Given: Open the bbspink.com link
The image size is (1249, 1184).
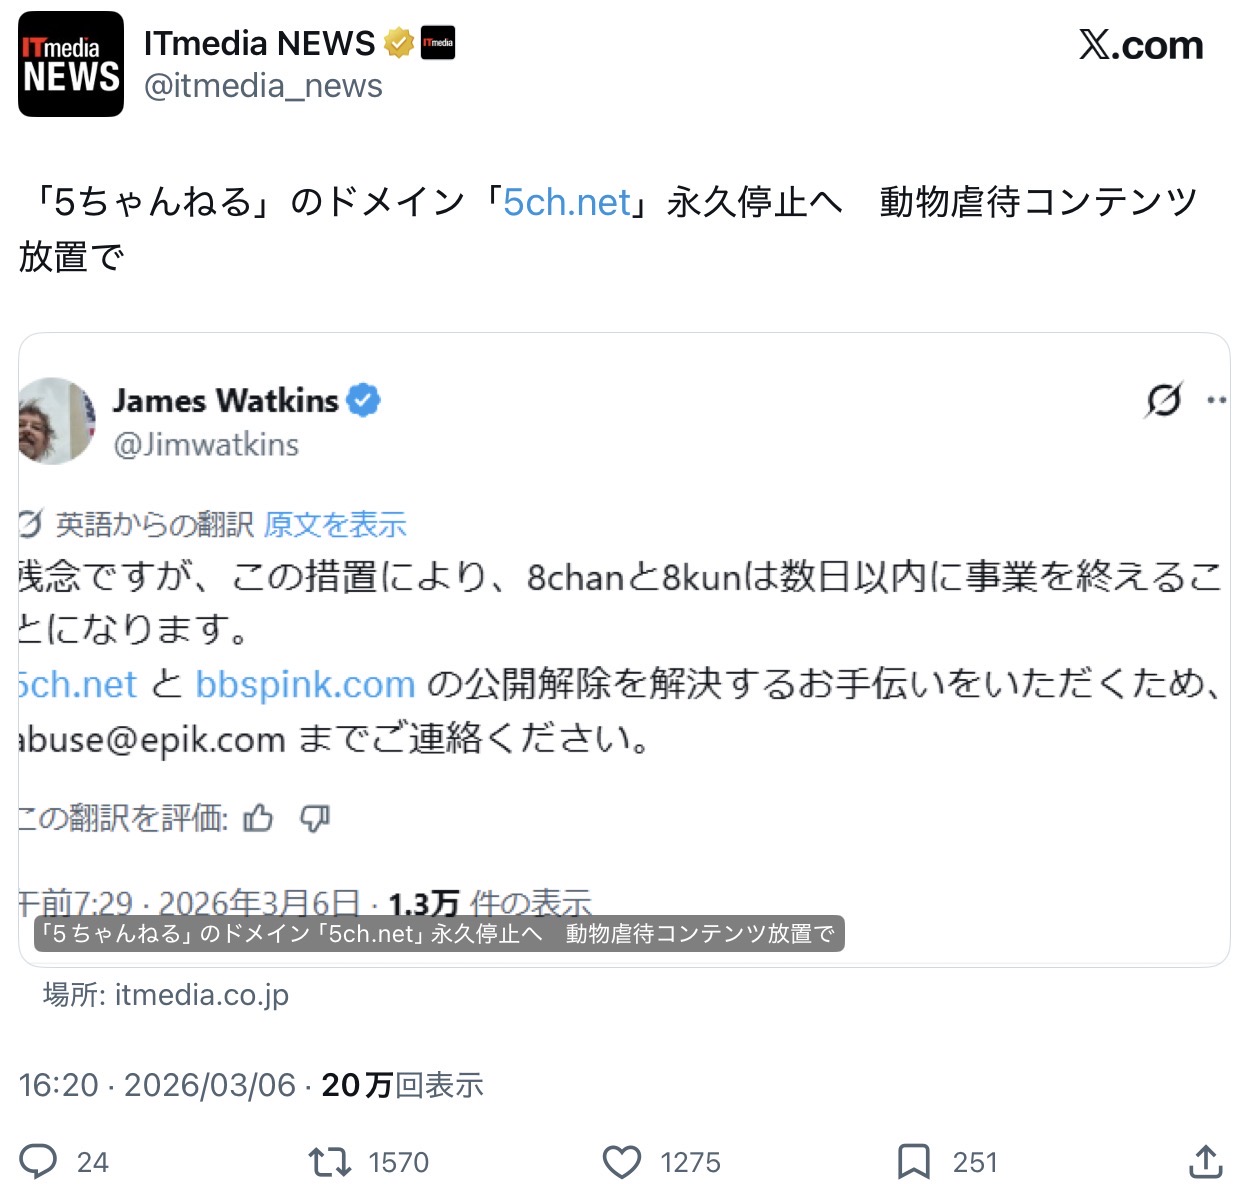Looking at the screenshot, I should click(x=305, y=685).
